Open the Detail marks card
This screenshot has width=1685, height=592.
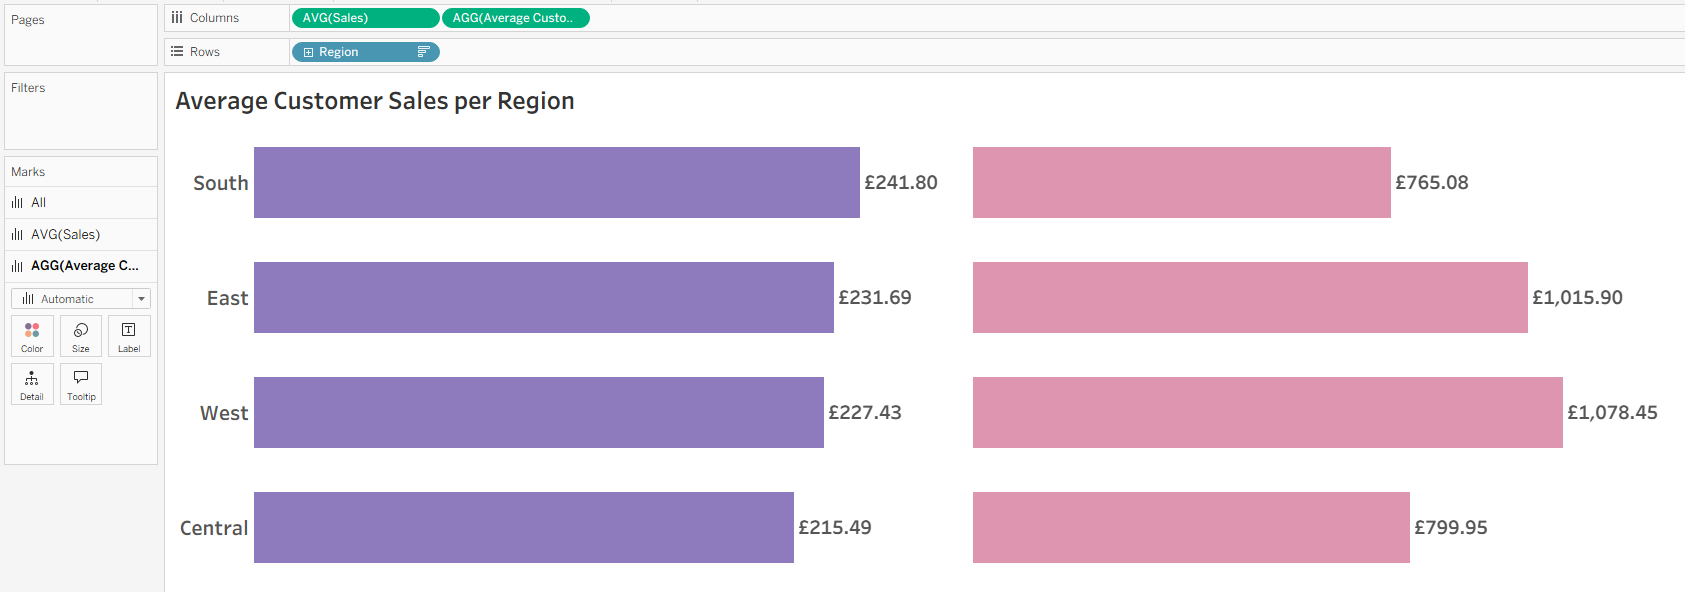(32, 384)
